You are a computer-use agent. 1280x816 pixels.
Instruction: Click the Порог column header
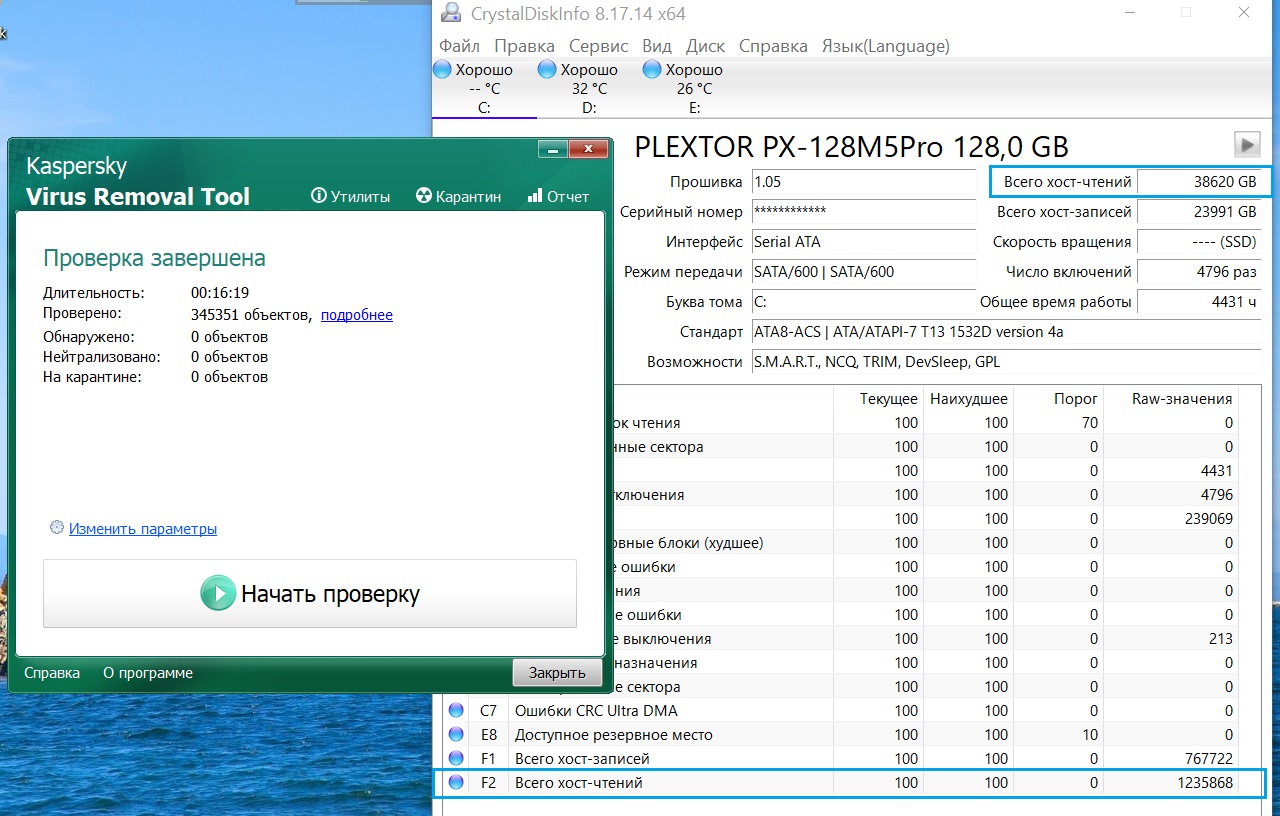pyautogui.click(x=1076, y=399)
